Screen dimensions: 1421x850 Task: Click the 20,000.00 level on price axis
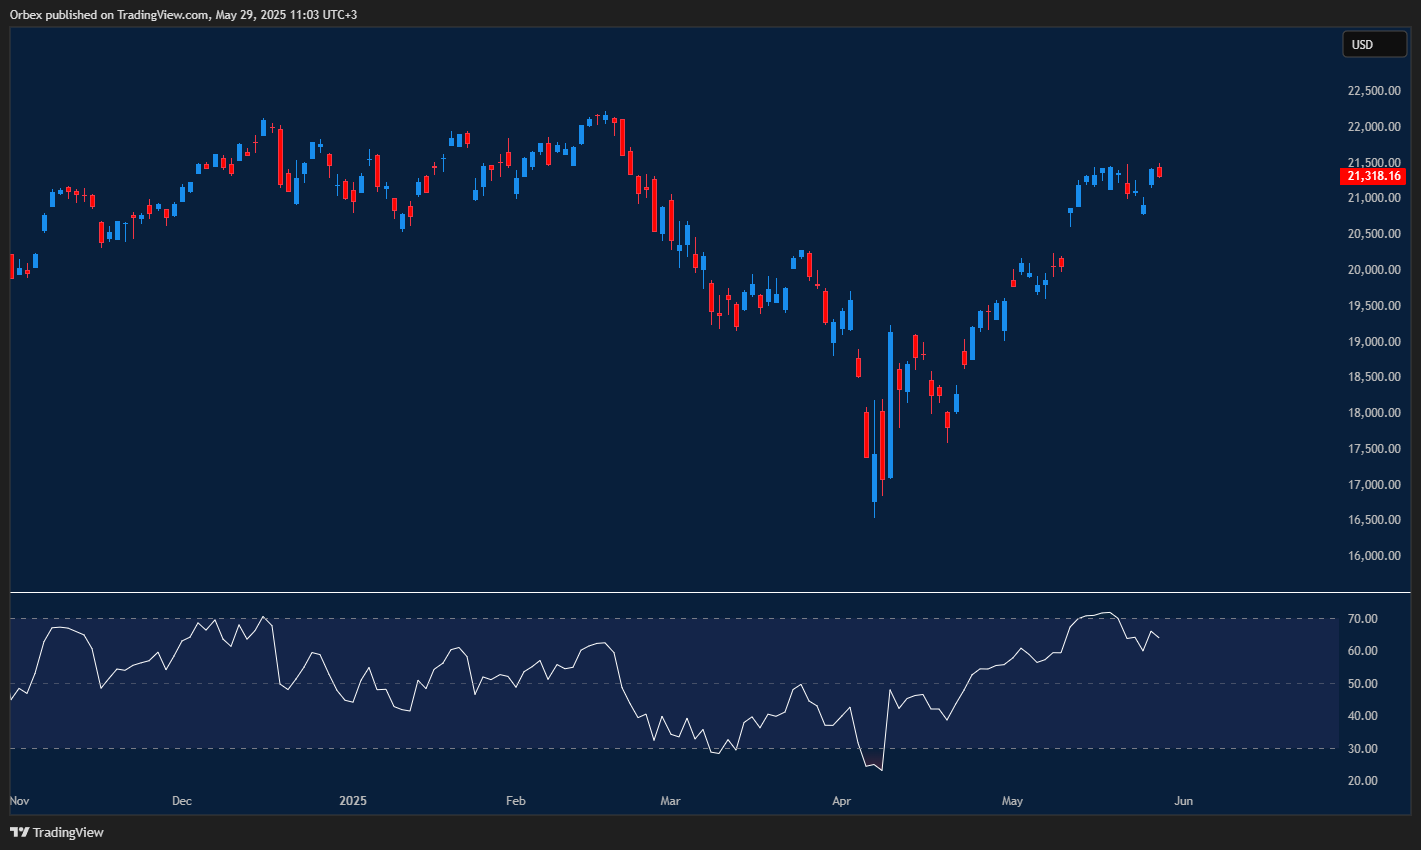click(x=1373, y=270)
